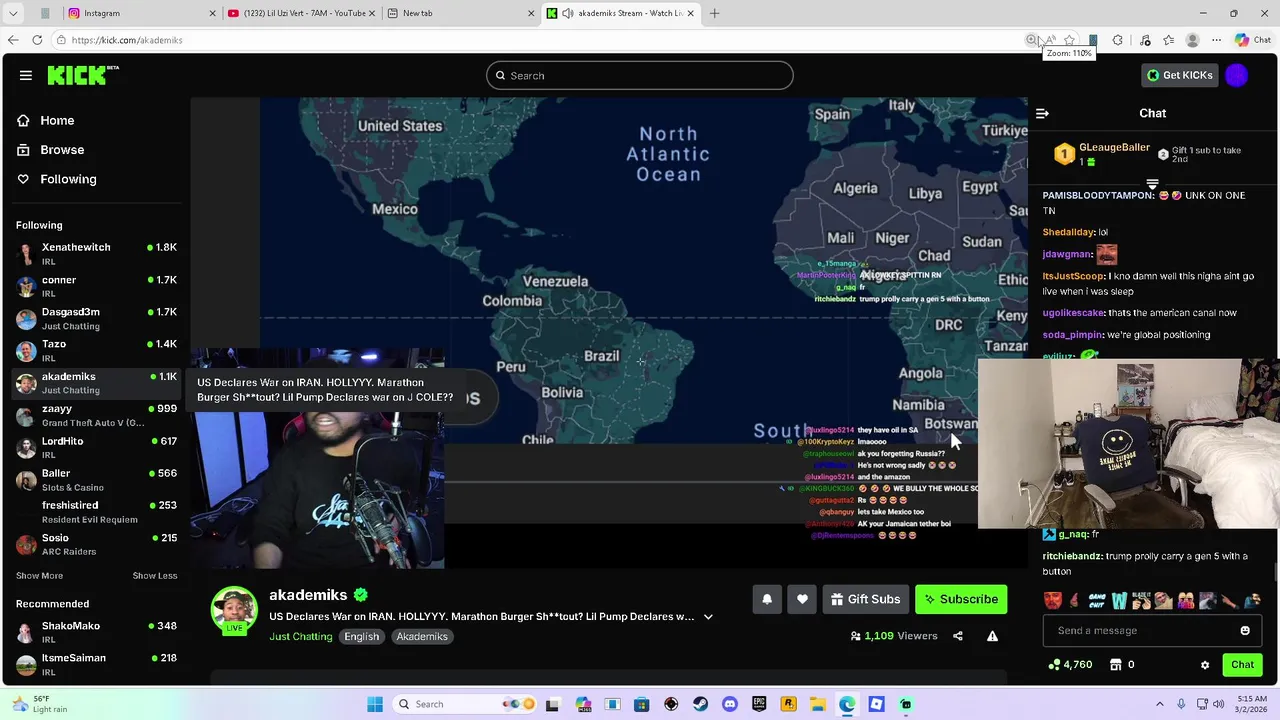
Task: Open Tazo's channel in the Following list
Action: 96,351
